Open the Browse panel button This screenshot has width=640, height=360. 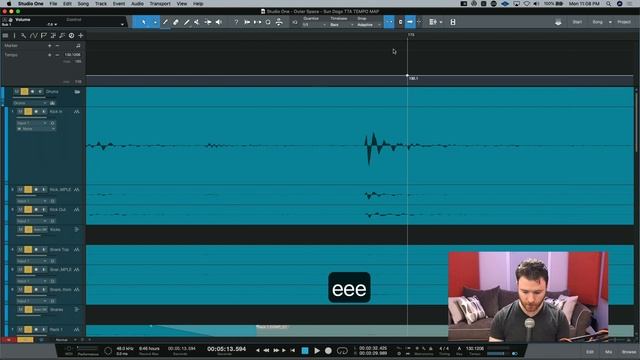(629, 352)
